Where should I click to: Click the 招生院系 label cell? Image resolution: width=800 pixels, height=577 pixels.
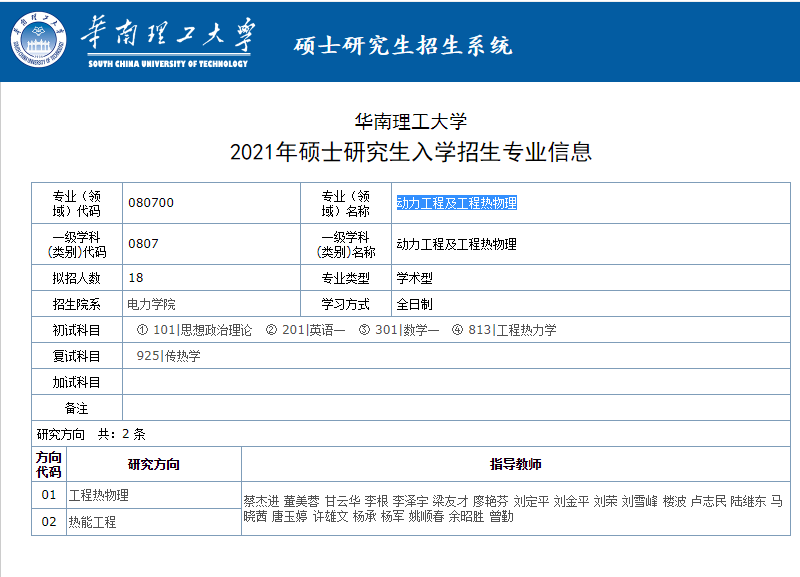pos(77,305)
